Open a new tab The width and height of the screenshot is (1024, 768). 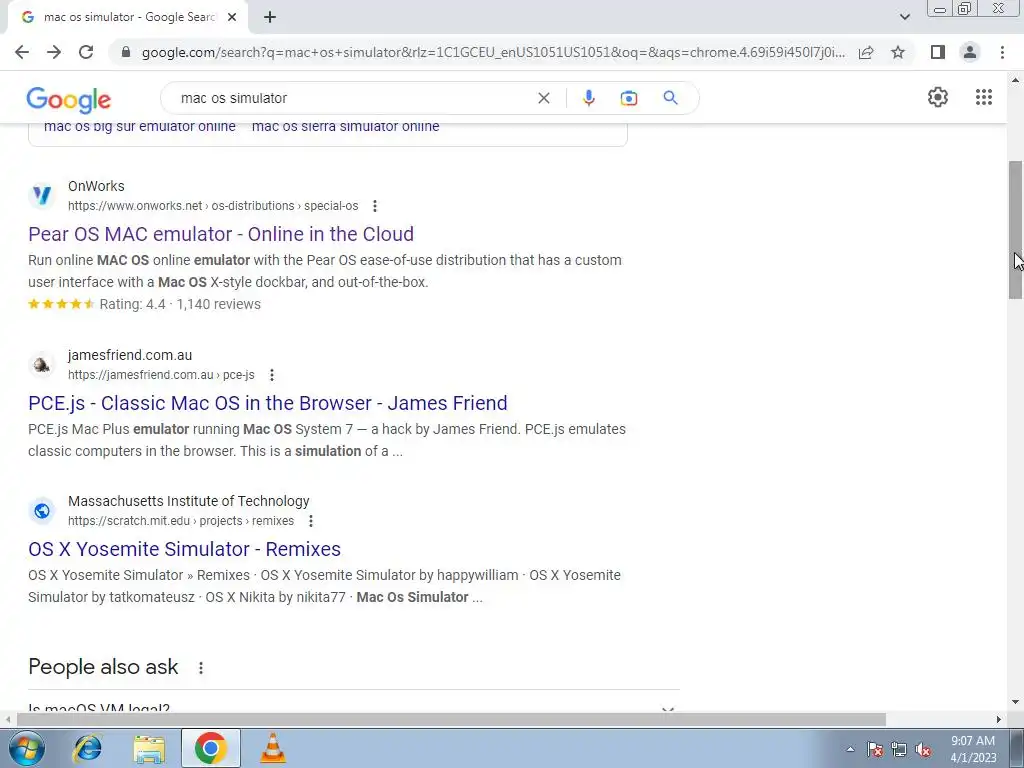[x=270, y=17]
